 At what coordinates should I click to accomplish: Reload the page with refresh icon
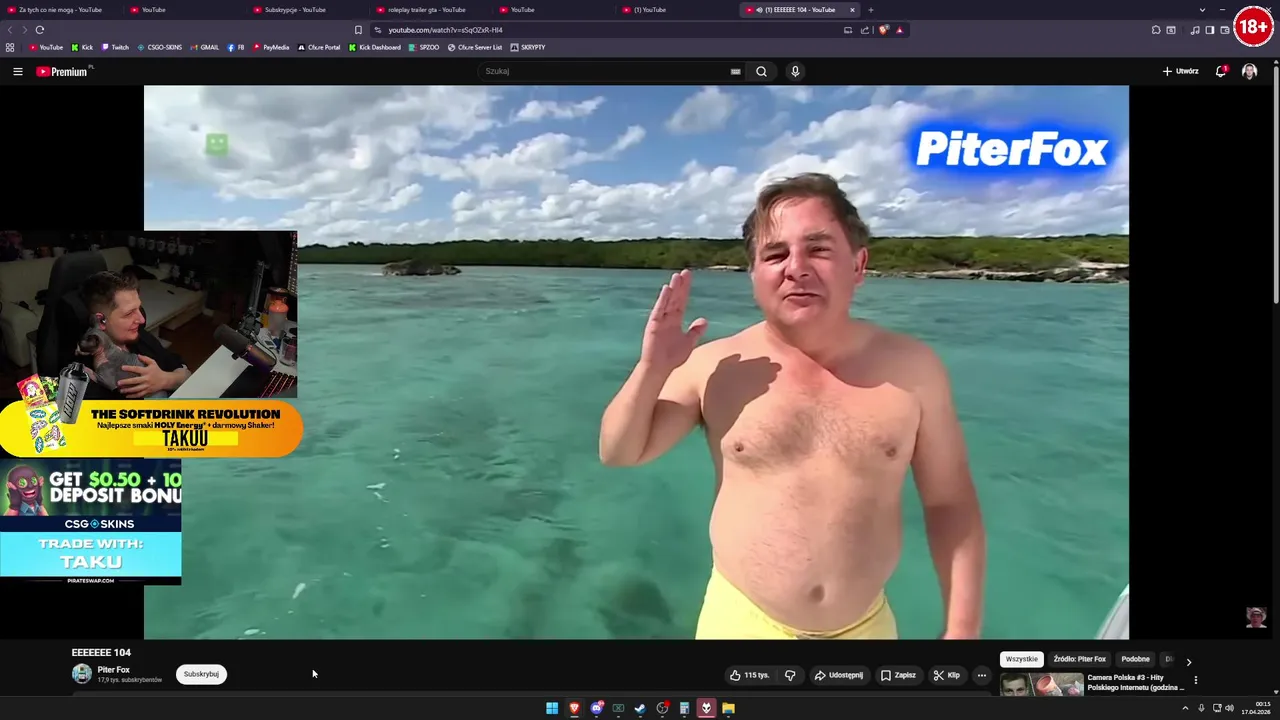tap(40, 30)
